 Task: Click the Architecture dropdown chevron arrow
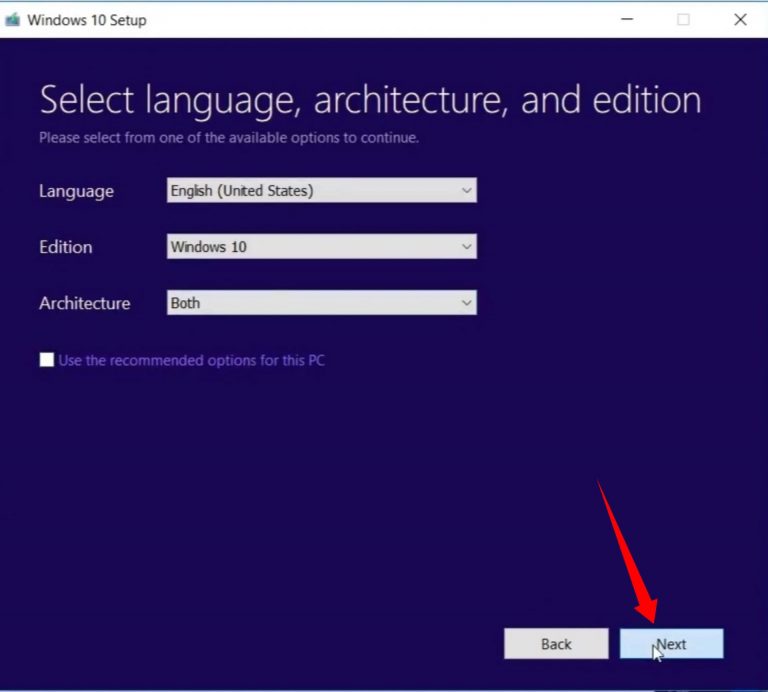466,303
